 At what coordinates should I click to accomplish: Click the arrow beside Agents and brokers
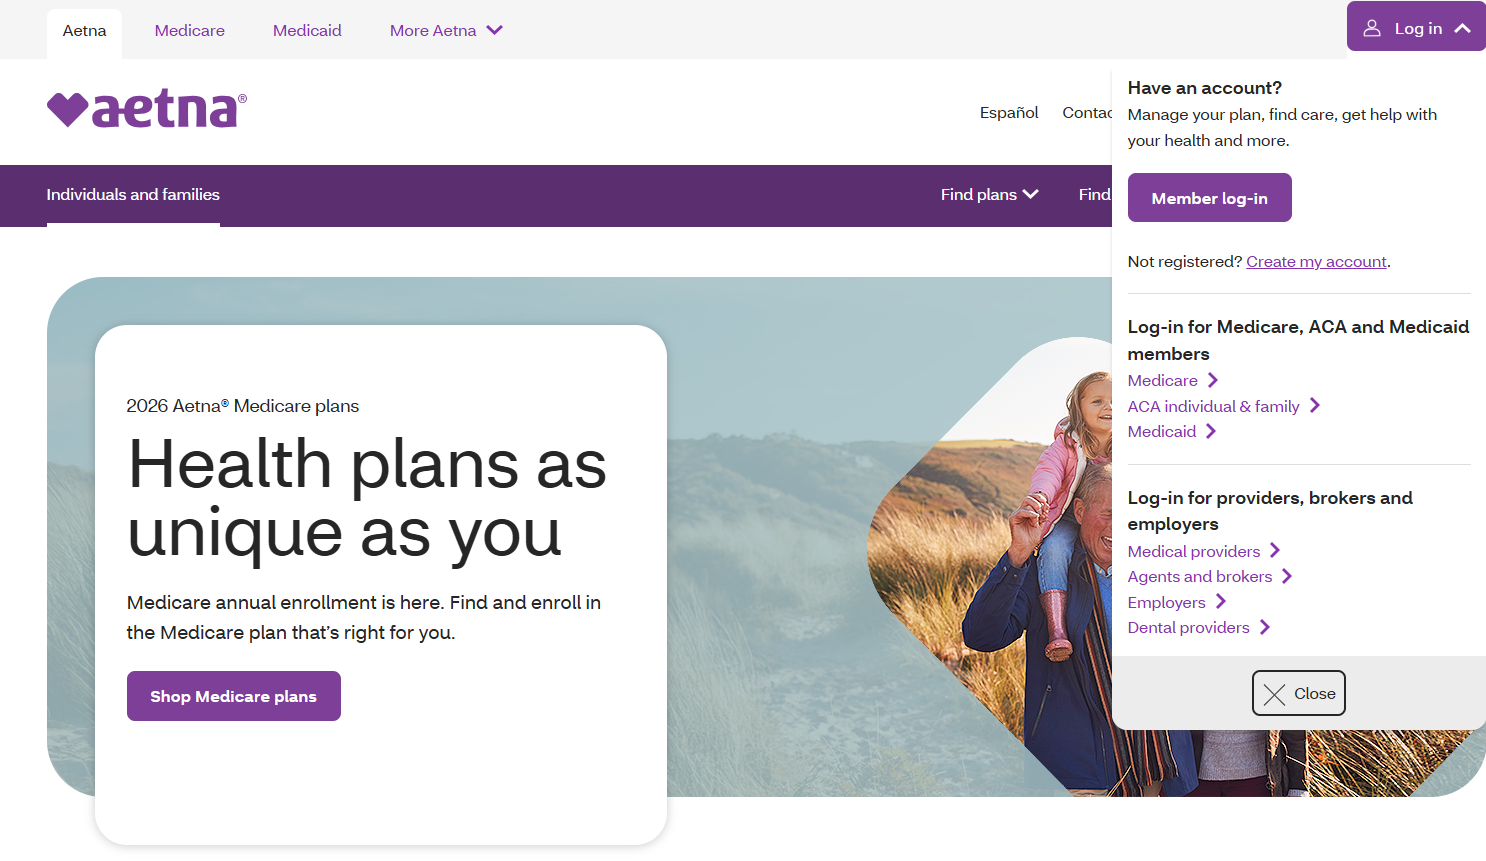[x=1287, y=576]
